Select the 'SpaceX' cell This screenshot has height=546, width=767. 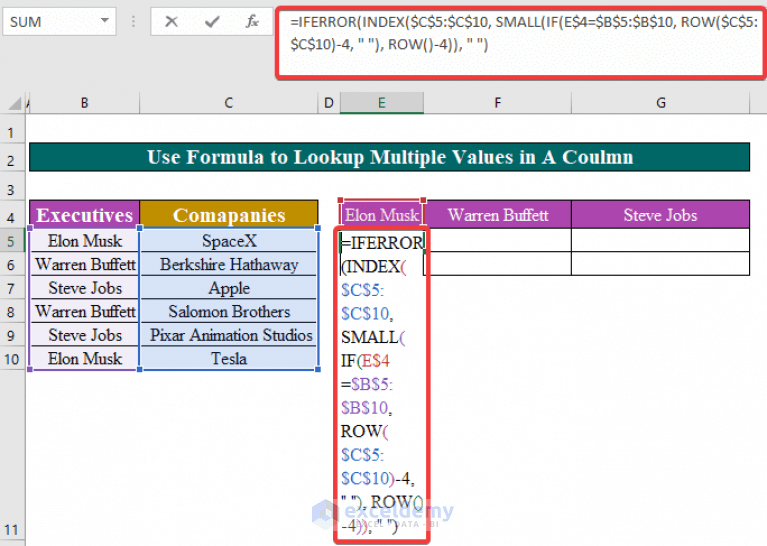[x=228, y=241]
